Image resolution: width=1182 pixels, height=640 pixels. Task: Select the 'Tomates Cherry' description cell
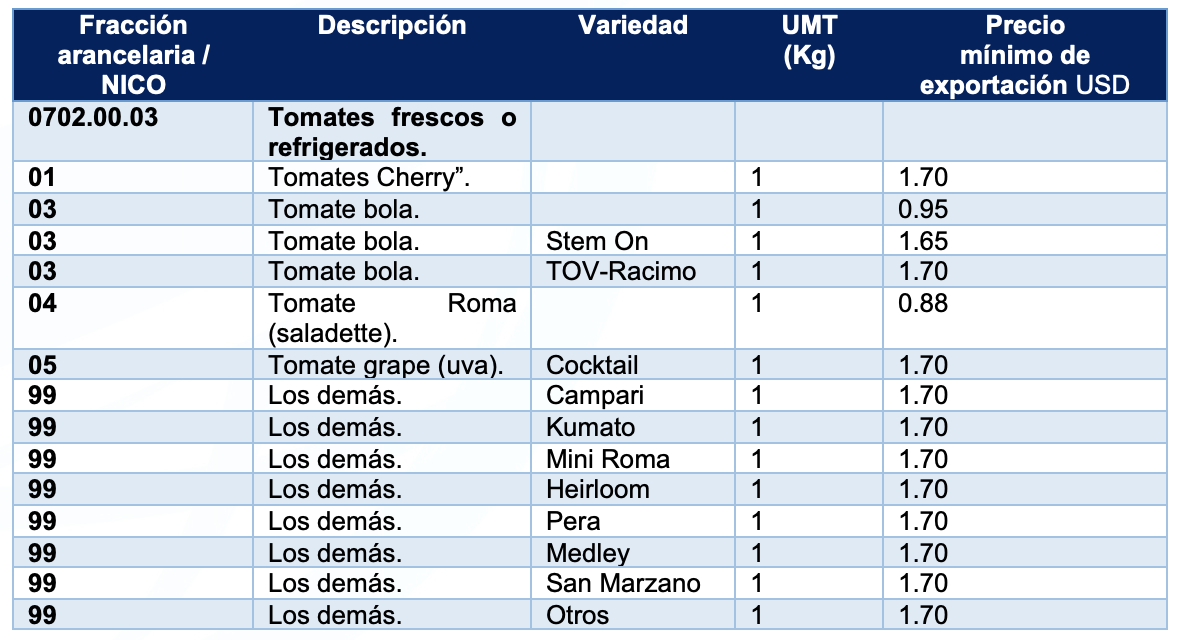coord(392,177)
